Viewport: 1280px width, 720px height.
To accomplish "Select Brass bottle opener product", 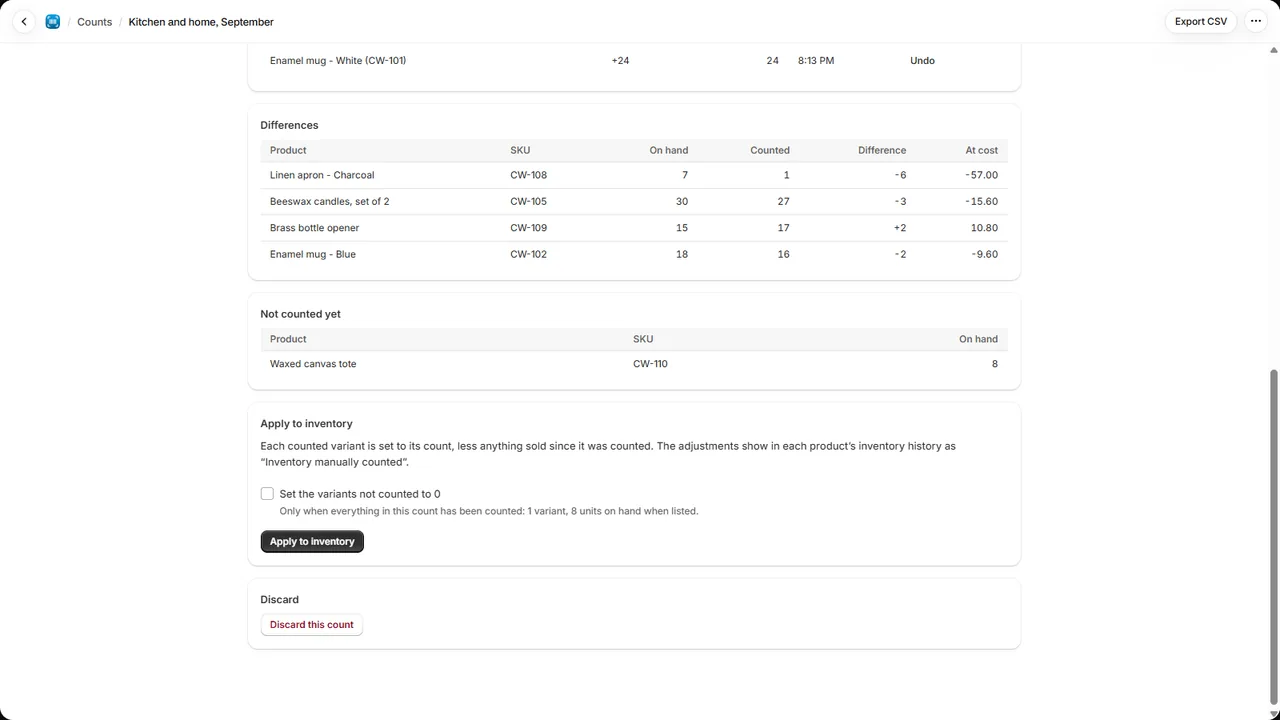I will click(314, 228).
